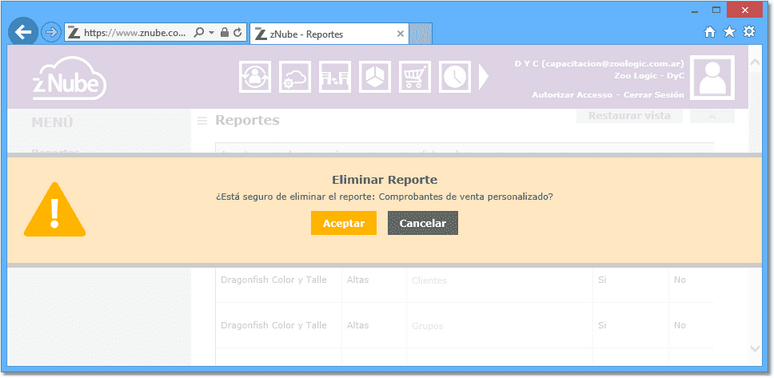Image resolution: width=774 pixels, height=378 pixels.
Task: Click No cell in the Grupos row
Action: [680, 325]
